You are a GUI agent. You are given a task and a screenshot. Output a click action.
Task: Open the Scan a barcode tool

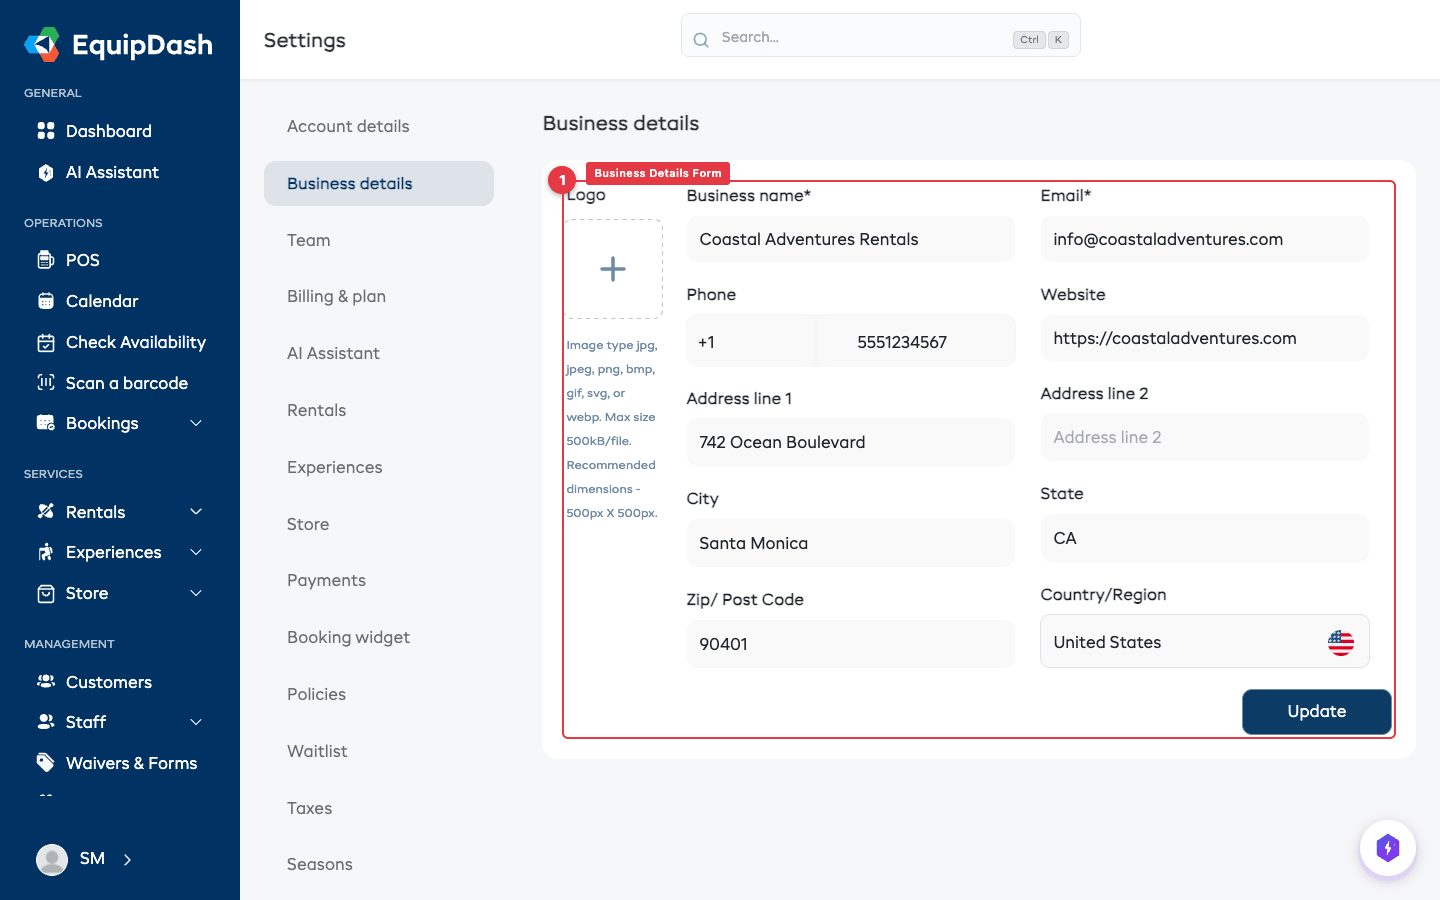pyautogui.click(x=127, y=383)
